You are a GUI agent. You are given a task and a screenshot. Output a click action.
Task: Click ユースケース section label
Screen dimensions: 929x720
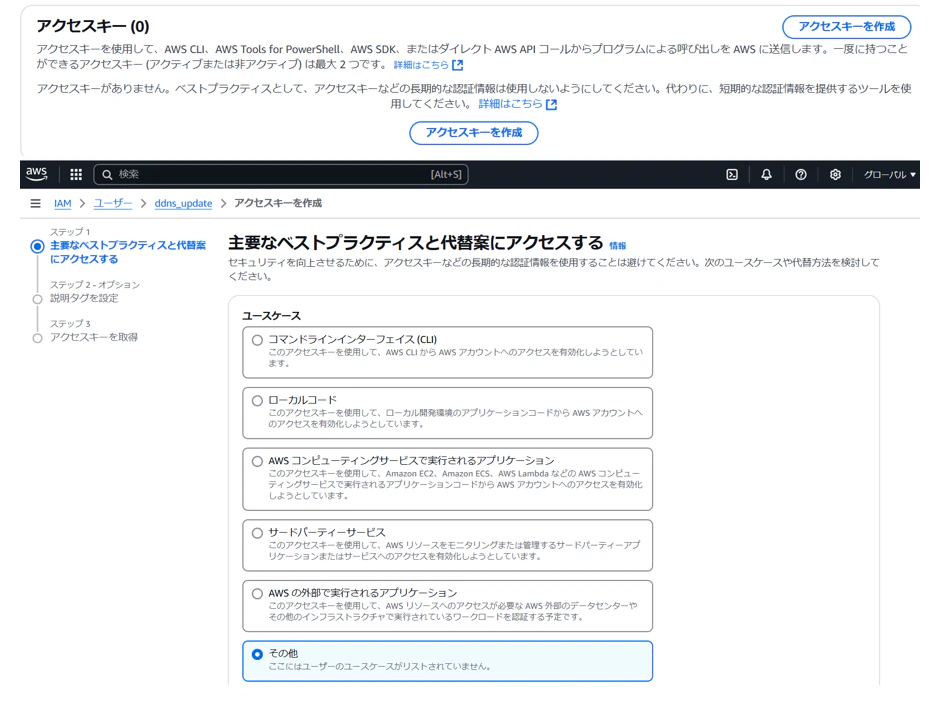[x=271, y=315]
